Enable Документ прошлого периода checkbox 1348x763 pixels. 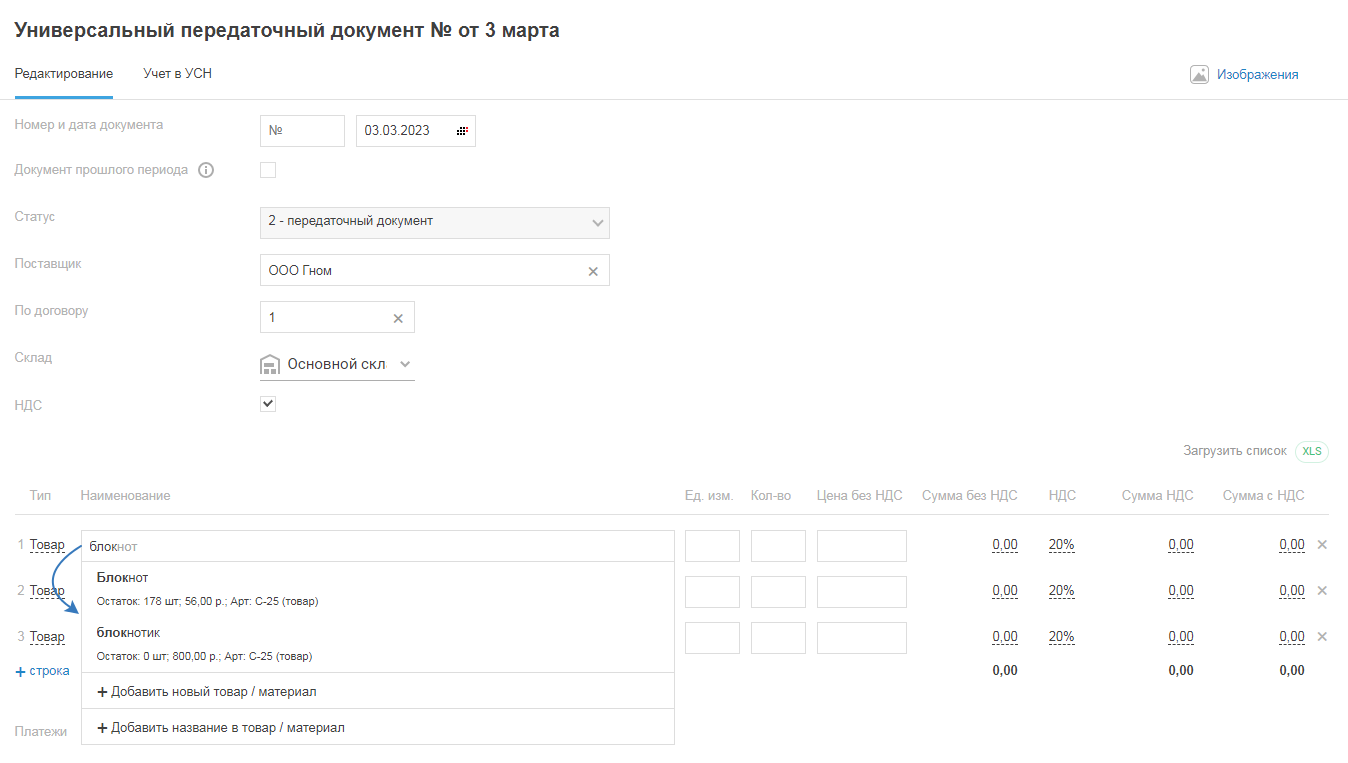pos(268,170)
